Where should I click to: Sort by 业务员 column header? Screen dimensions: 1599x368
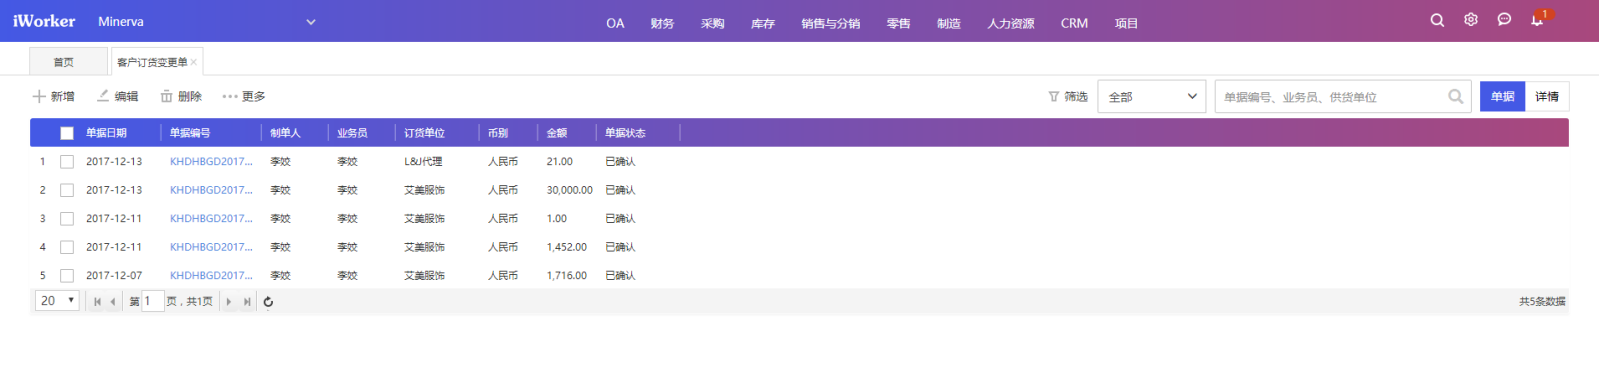pyautogui.click(x=352, y=133)
